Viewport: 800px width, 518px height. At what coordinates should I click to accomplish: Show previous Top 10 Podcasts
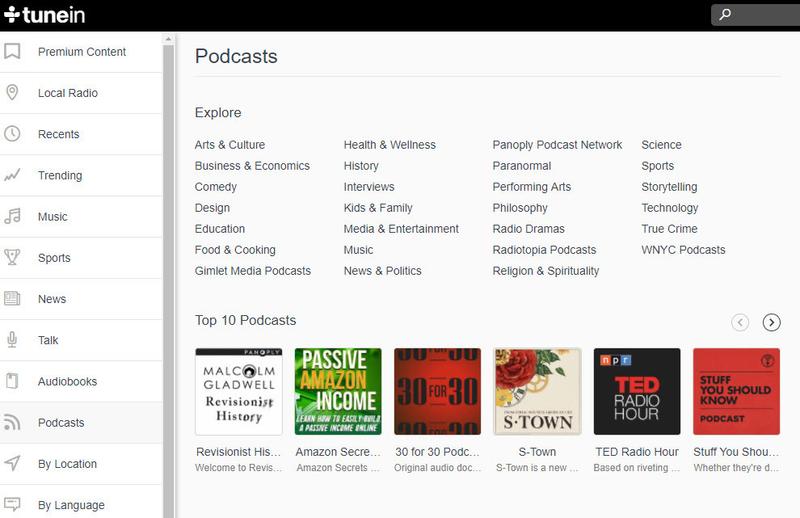pyautogui.click(x=740, y=322)
